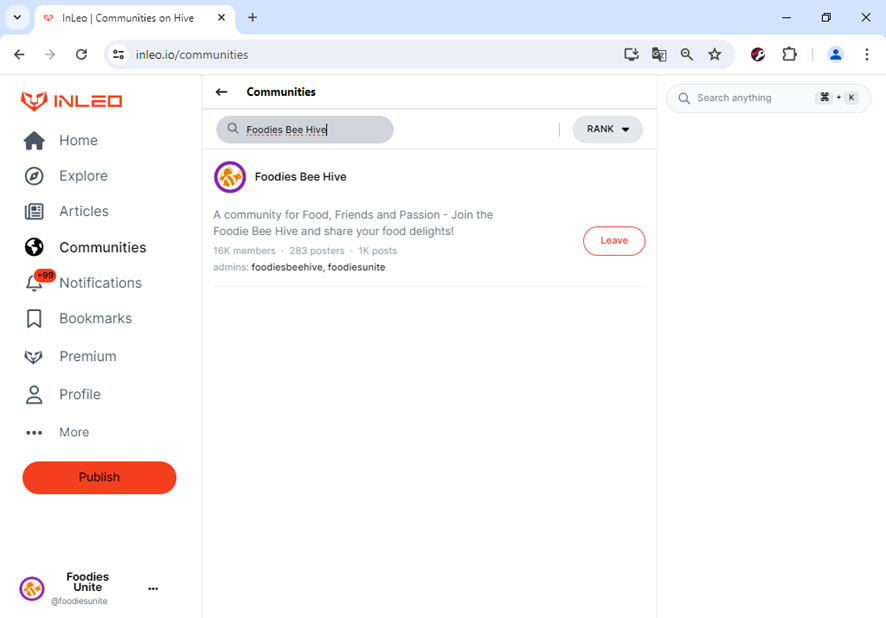The height and width of the screenshot is (618, 886).
Task: Open the Premium page icon
Action: click(x=34, y=357)
